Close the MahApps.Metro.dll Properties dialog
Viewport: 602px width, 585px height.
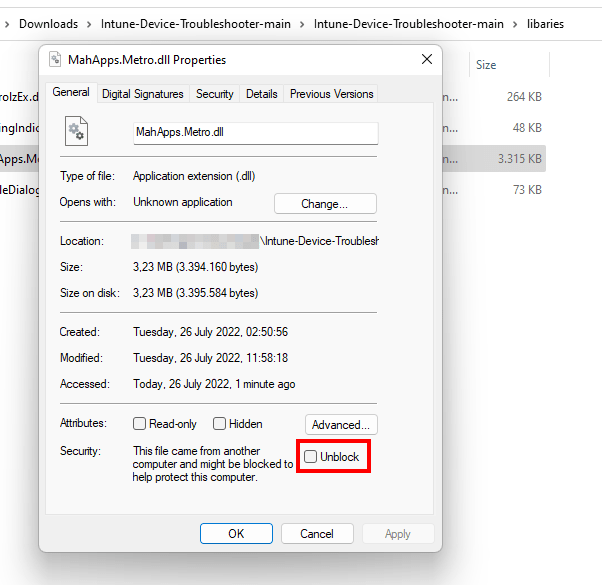[427, 60]
